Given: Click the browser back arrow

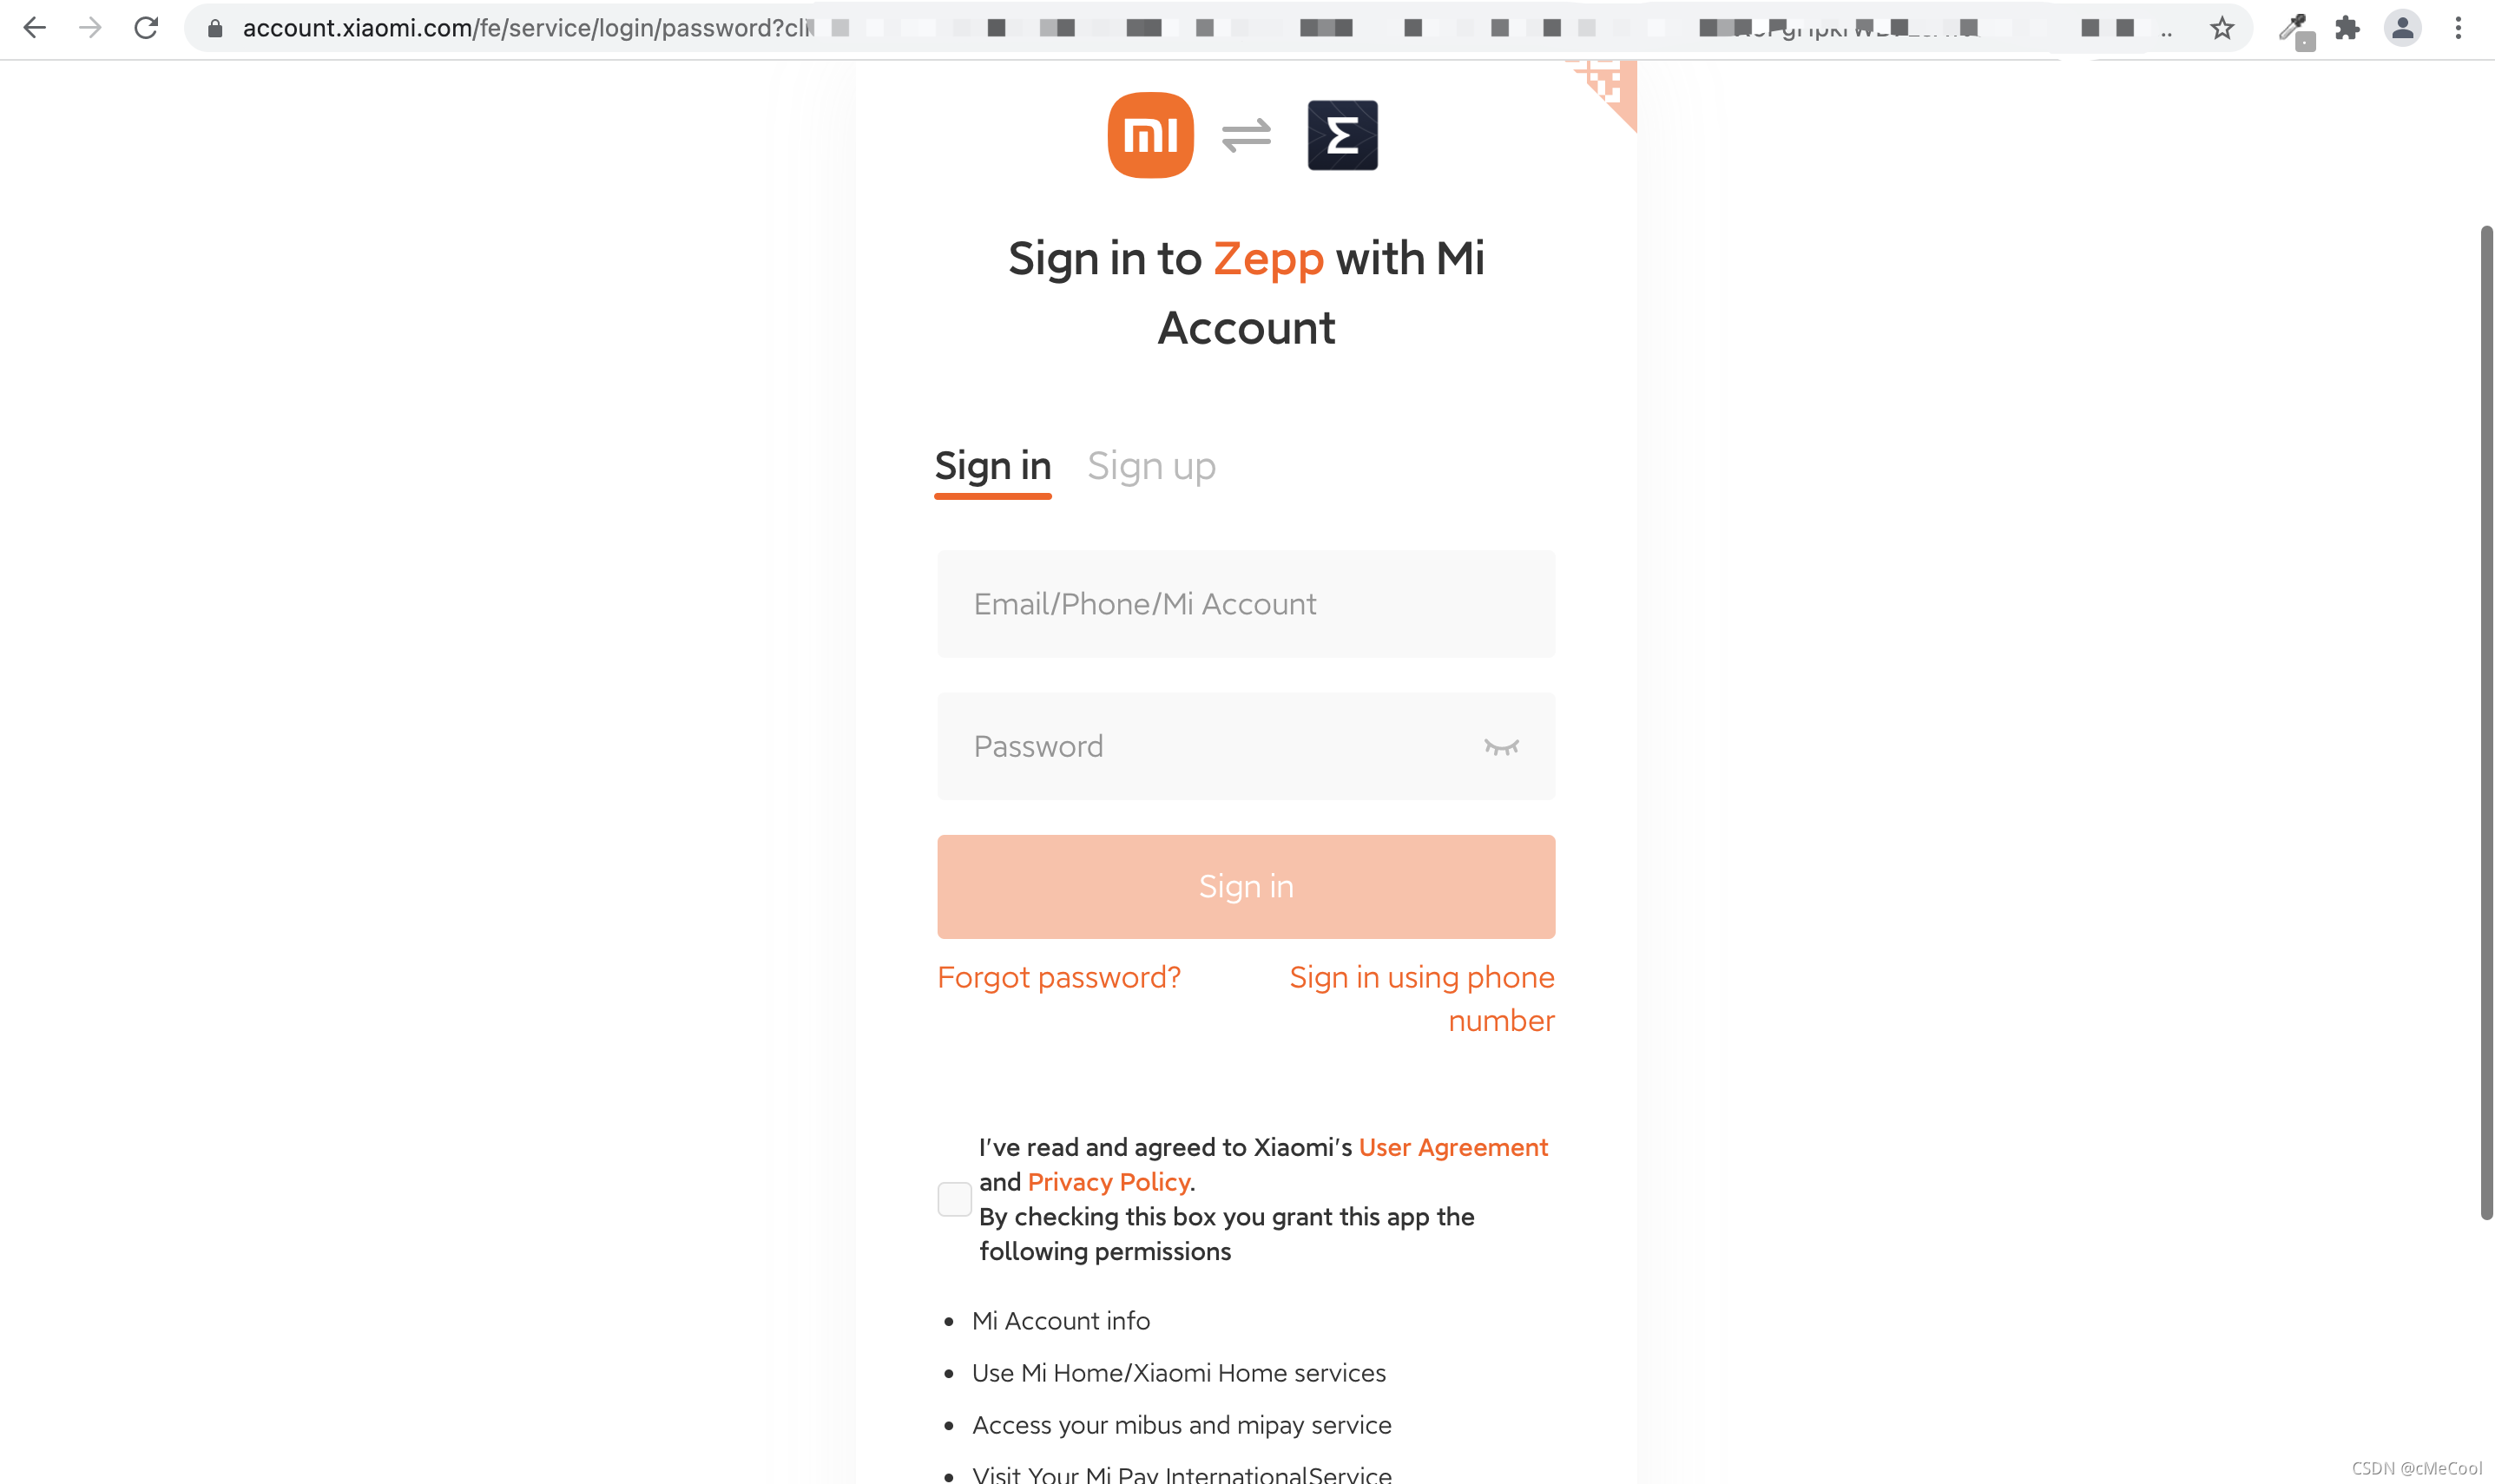Looking at the screenshot, I should click(35, 28).
